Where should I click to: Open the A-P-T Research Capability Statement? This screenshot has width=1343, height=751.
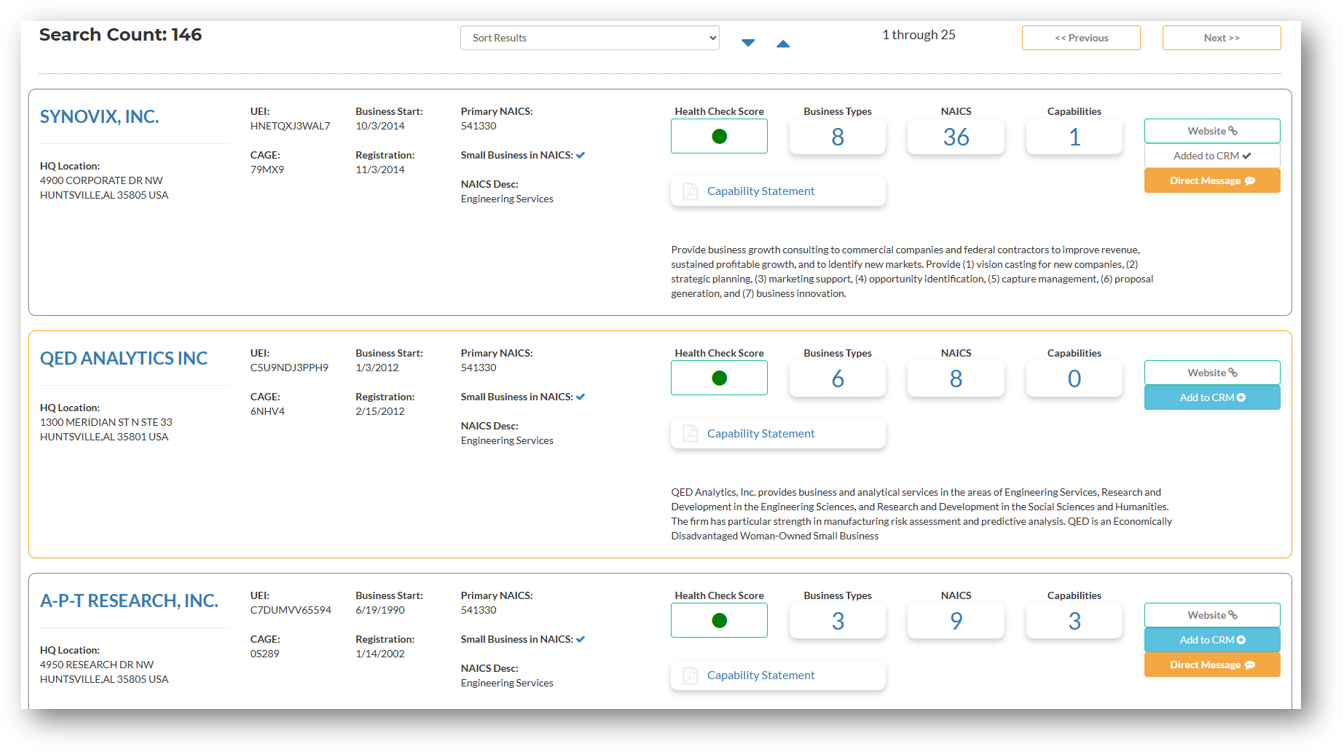tap(778, 675)
